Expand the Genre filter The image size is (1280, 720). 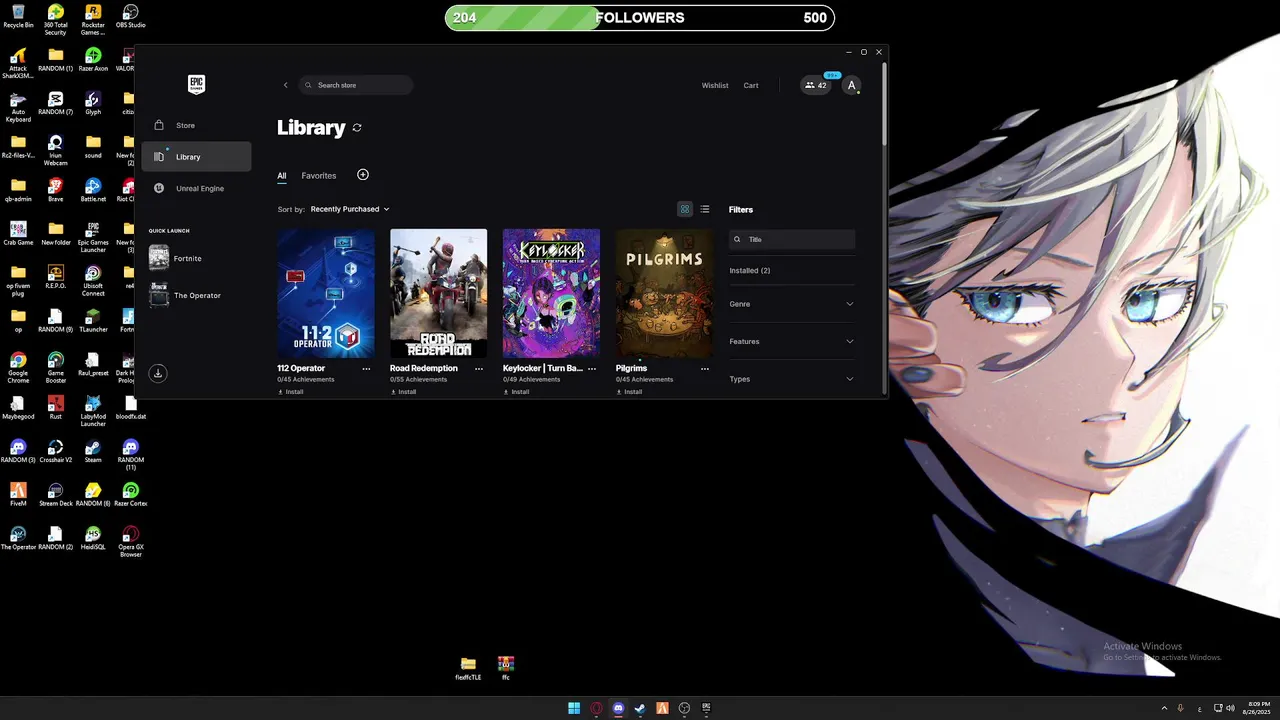(x=792, y=304)
